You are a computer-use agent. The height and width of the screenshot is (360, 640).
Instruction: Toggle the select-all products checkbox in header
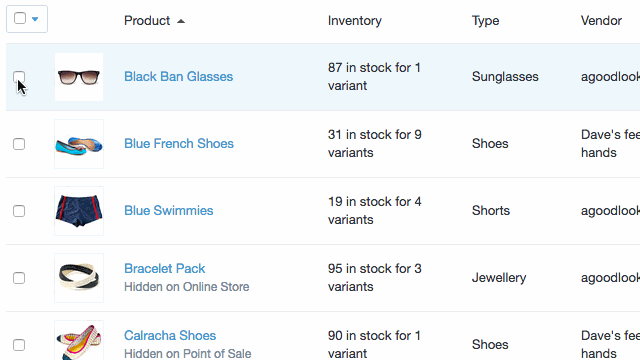click(20, 18)
